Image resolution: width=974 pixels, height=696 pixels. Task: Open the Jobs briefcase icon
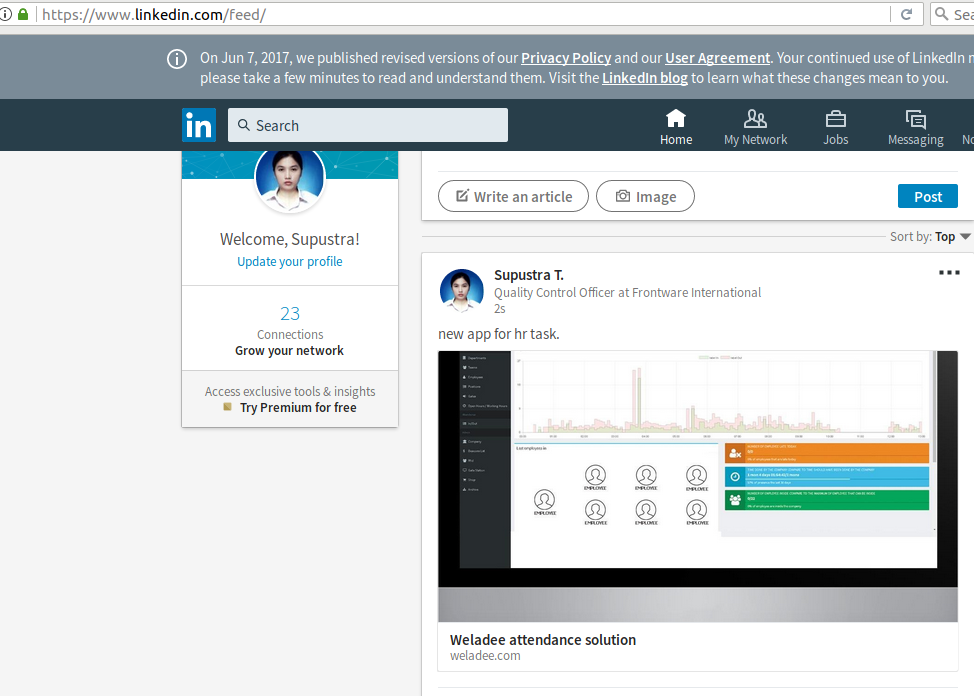point(835,119)
